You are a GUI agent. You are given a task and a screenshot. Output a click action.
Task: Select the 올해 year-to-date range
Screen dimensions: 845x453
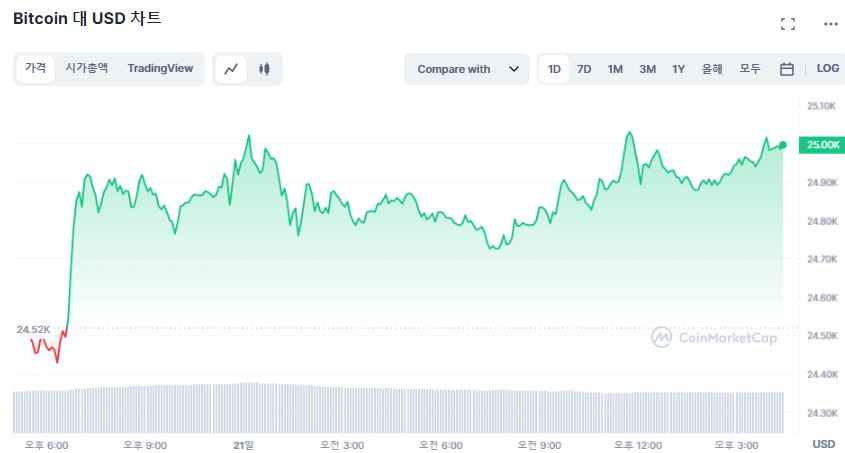coord(712,69)
